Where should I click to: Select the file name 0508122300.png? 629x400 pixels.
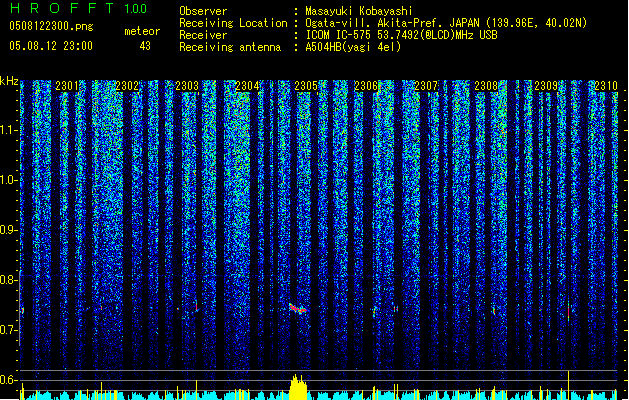pyautogui.click(x=51, y=27)
